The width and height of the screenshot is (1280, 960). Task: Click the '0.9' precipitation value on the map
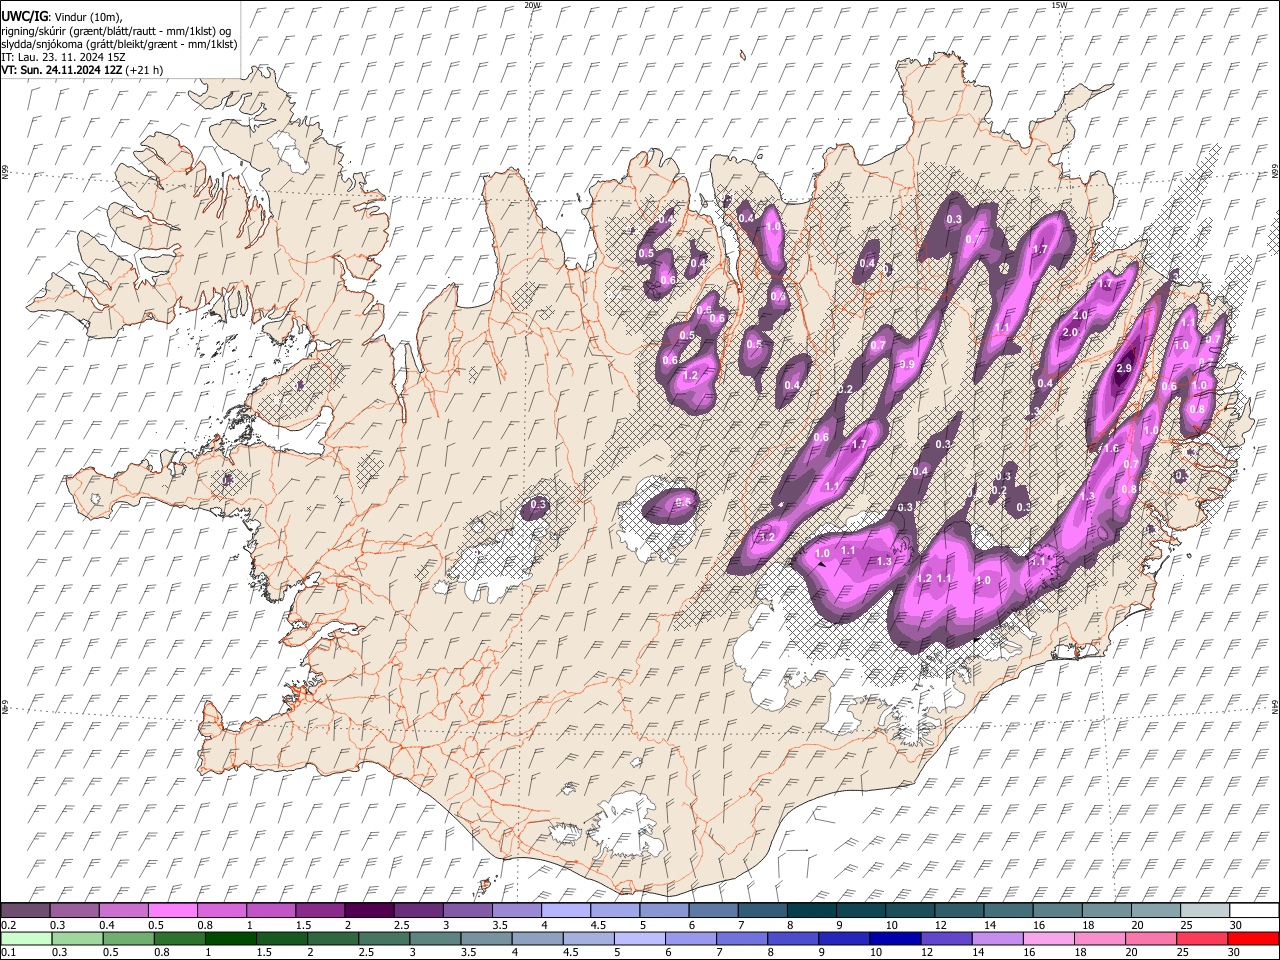tap(907, 364)
